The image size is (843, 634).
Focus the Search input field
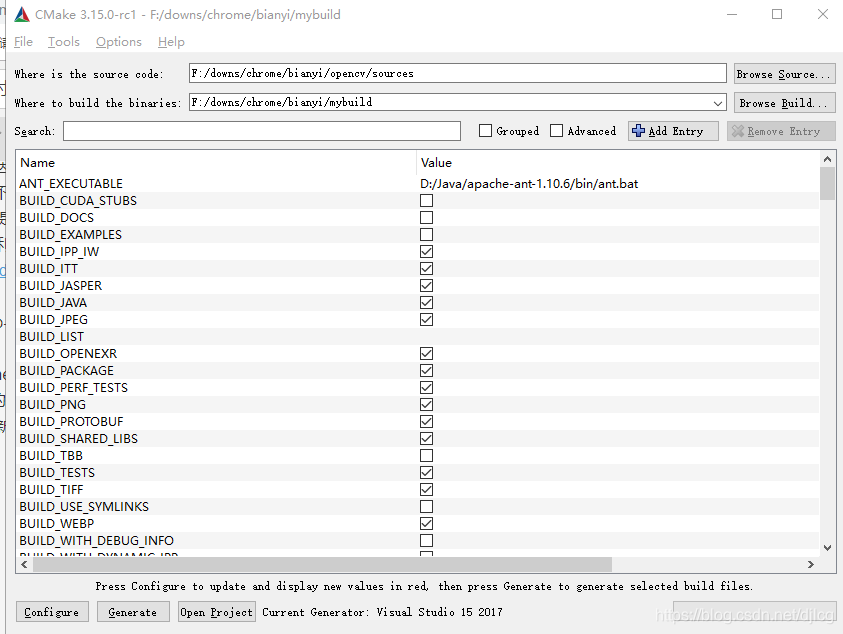(262, 131)
